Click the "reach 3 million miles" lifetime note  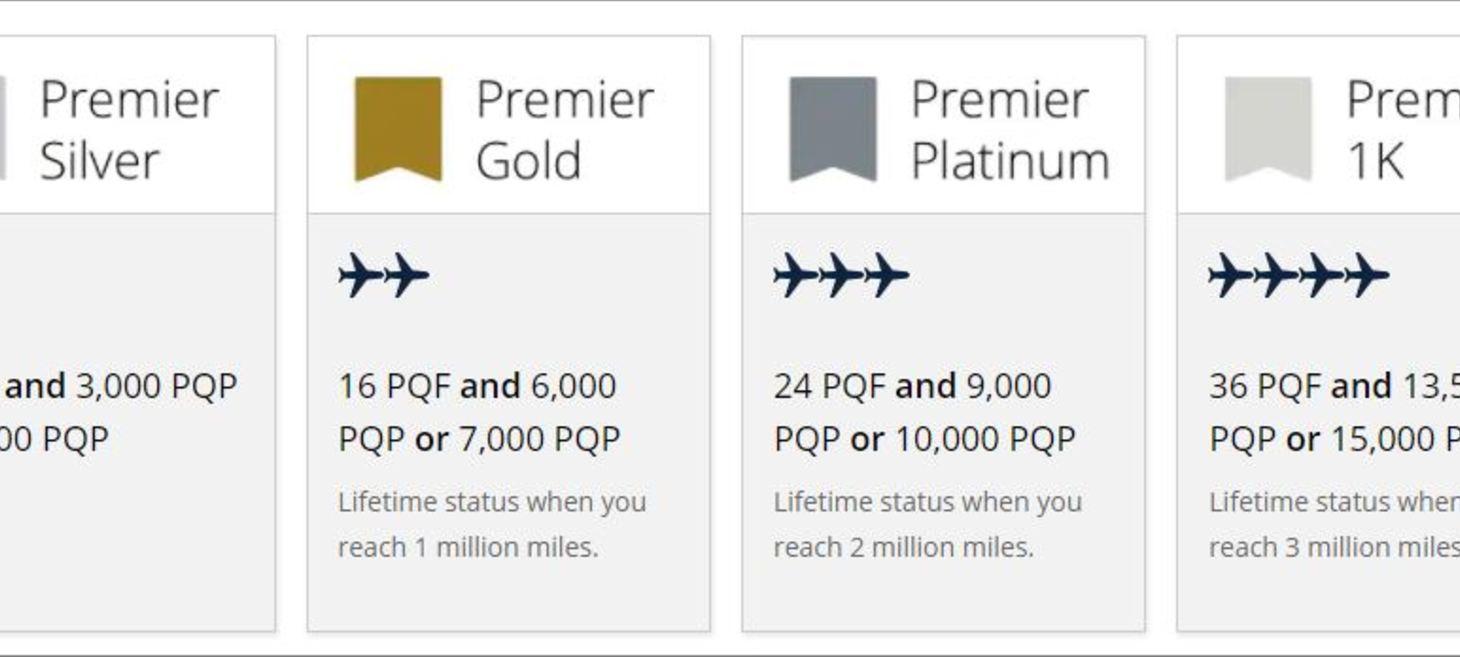point(1334,547)
